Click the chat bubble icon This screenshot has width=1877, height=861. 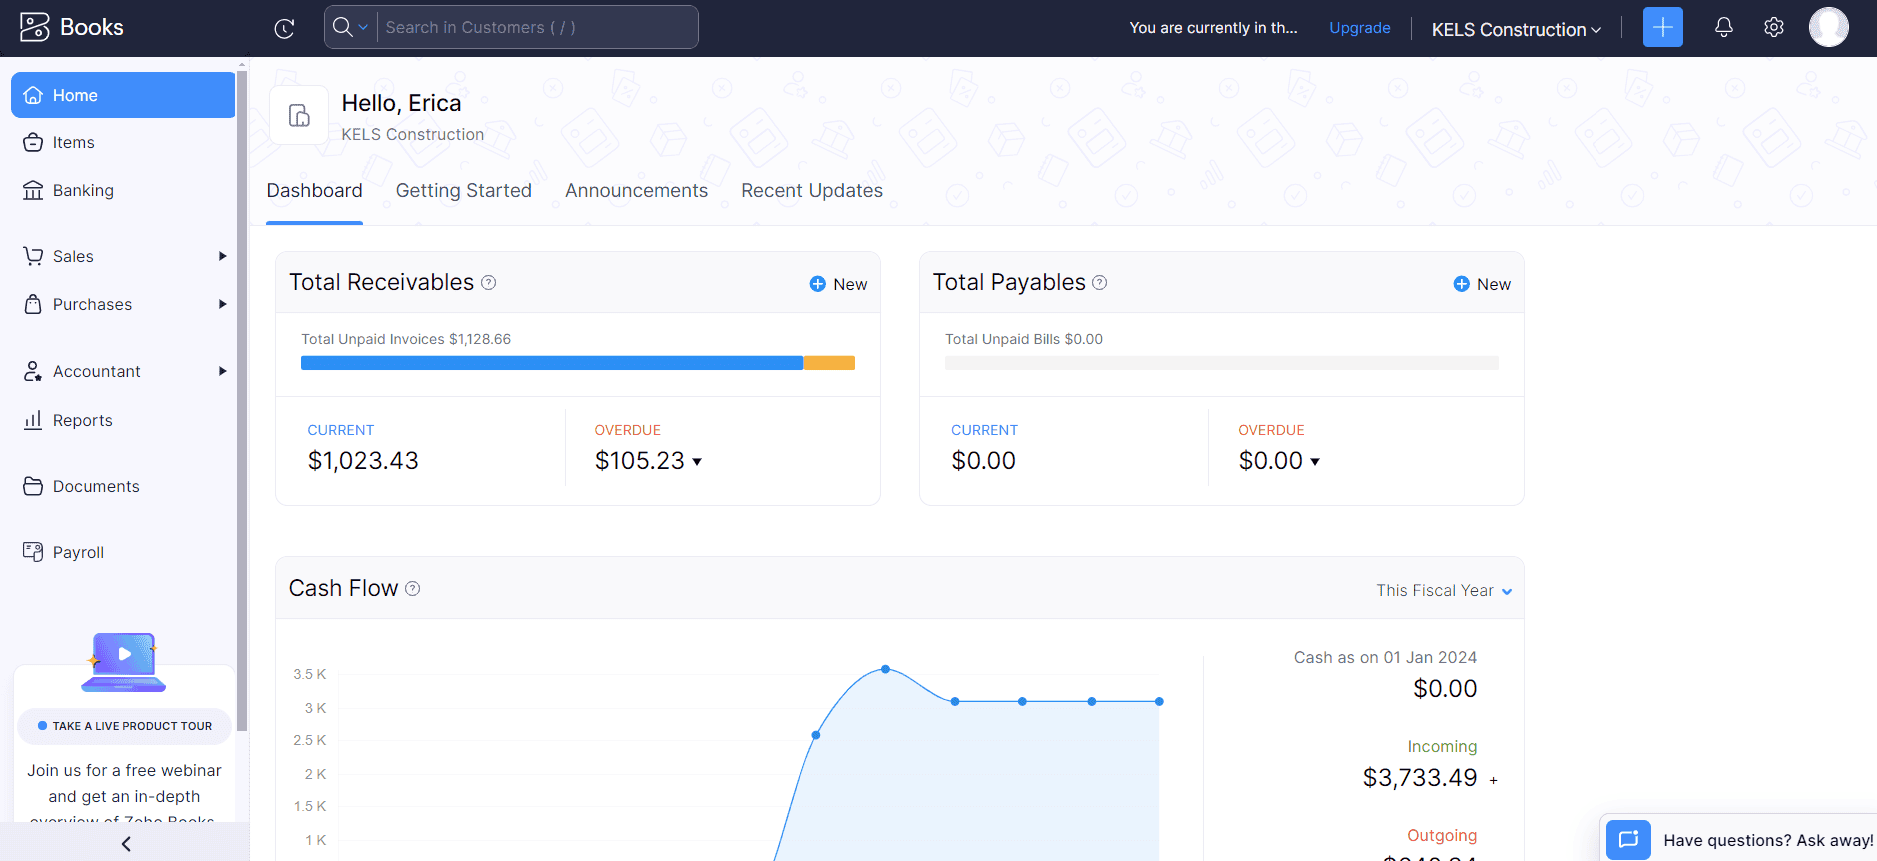[x=1628, y=839]
